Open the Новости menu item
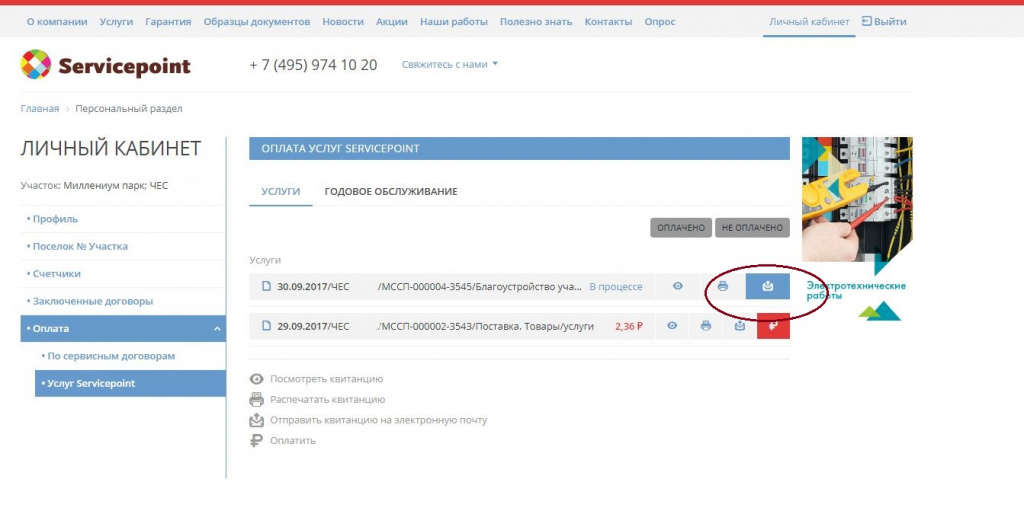The image size is (1024, 514). (343, 22)
